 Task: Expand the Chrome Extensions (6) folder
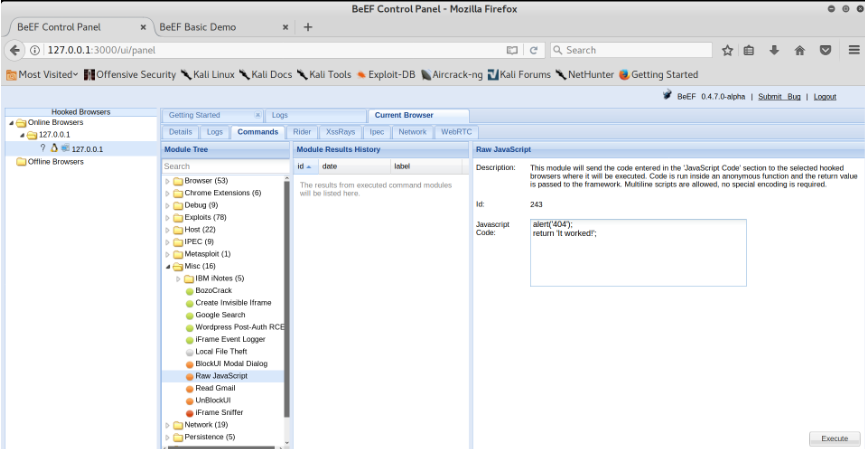tap(168, 193)
